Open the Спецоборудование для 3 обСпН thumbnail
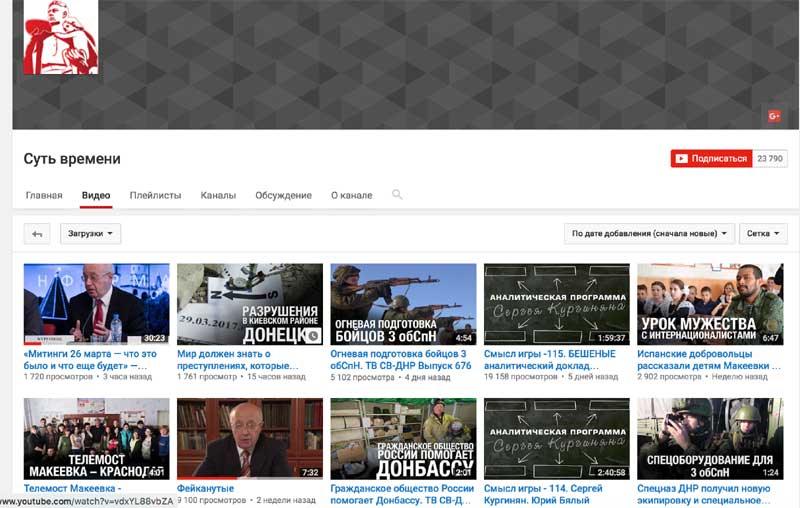The image size is (800, 508). [709, 438]
